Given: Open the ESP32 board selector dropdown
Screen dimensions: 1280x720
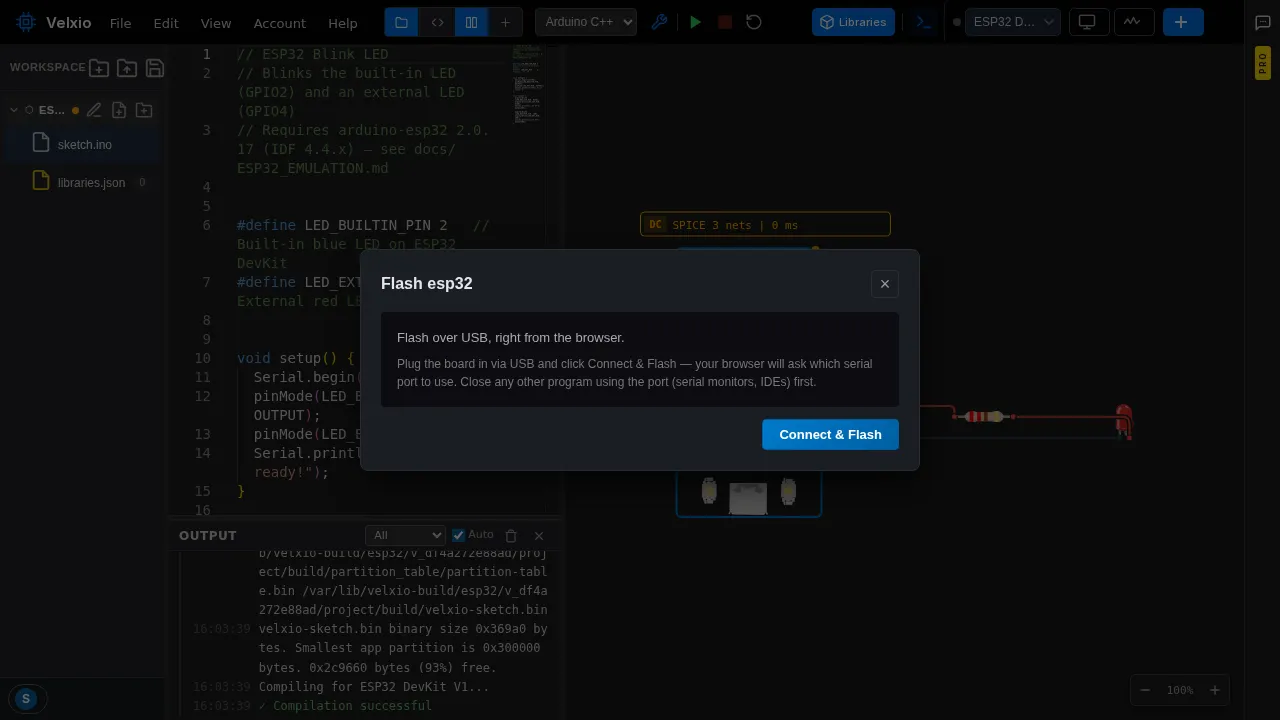Looking at the screenshot, I should click(x=1013, y=22).
